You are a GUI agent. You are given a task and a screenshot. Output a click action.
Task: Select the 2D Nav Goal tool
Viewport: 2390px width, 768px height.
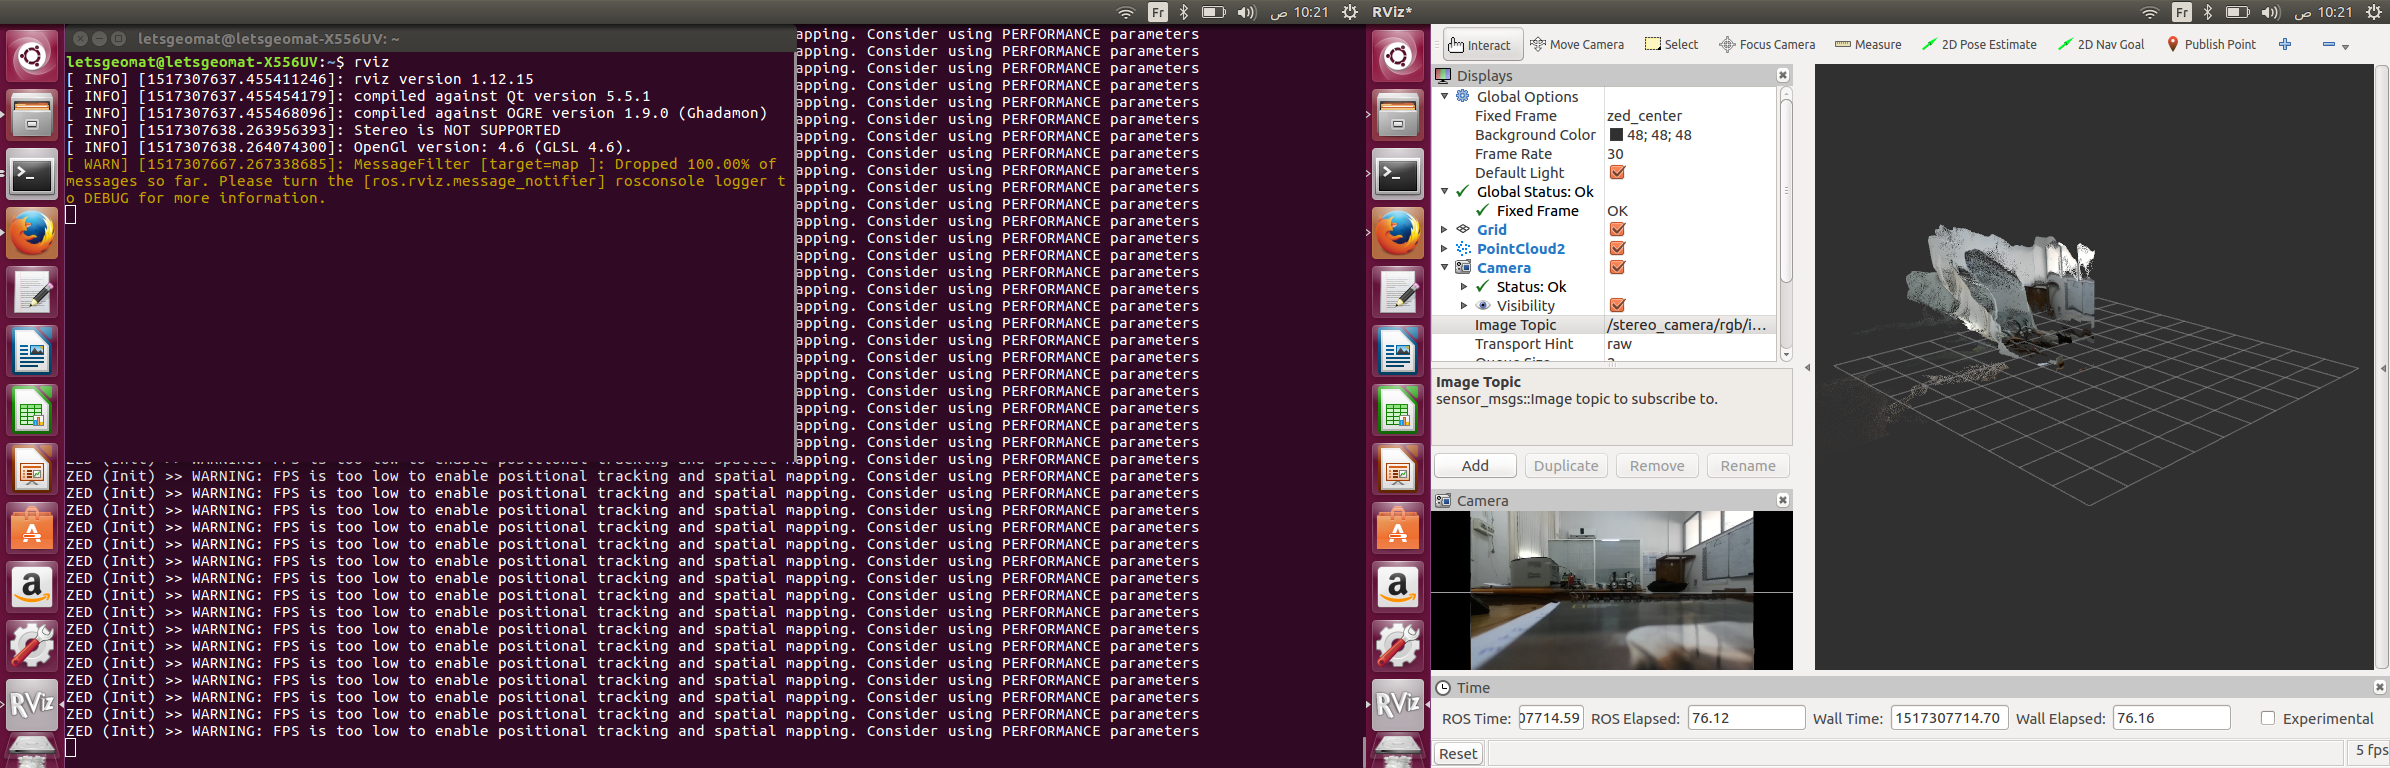[2101, 45]
